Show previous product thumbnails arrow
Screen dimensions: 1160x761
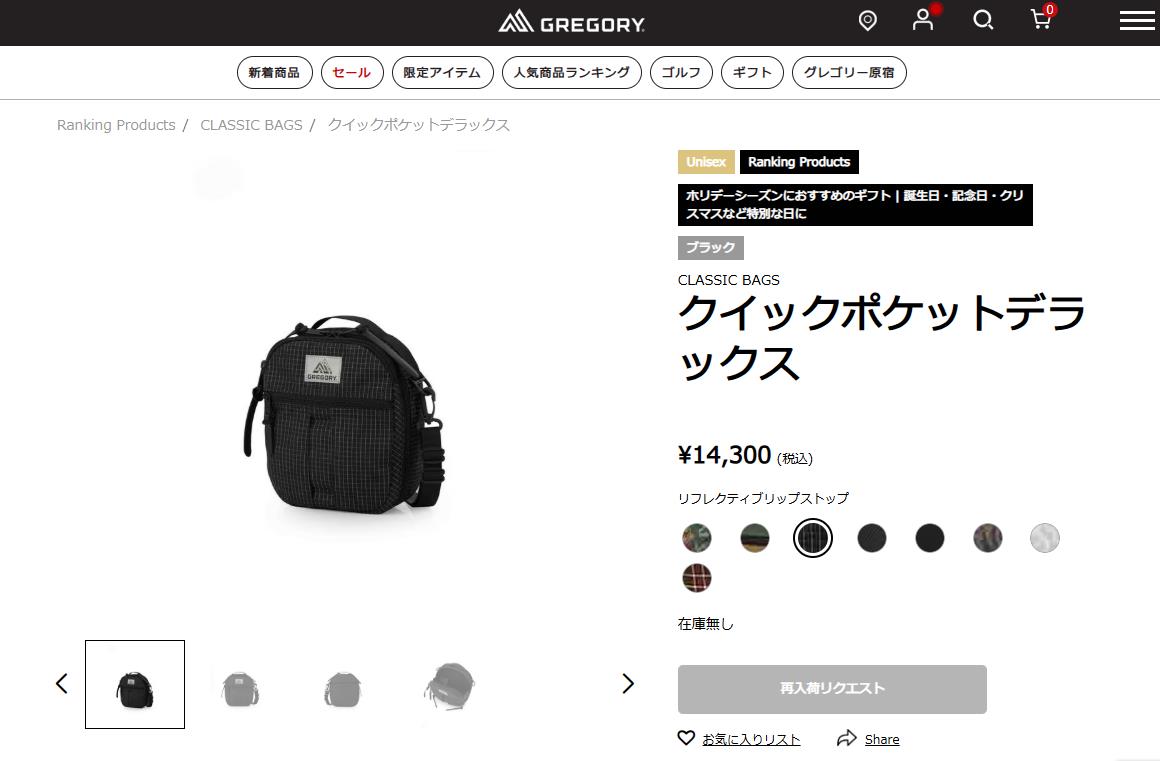click(x=62, y=683)
